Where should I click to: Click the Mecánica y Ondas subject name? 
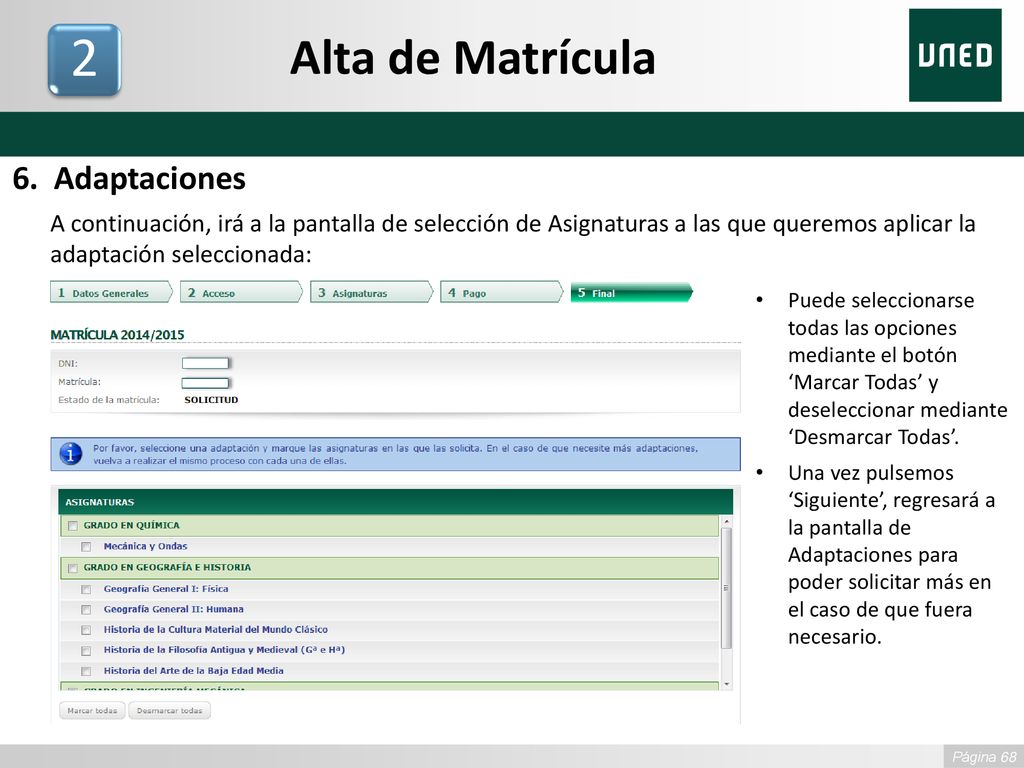tap(145, 546)
